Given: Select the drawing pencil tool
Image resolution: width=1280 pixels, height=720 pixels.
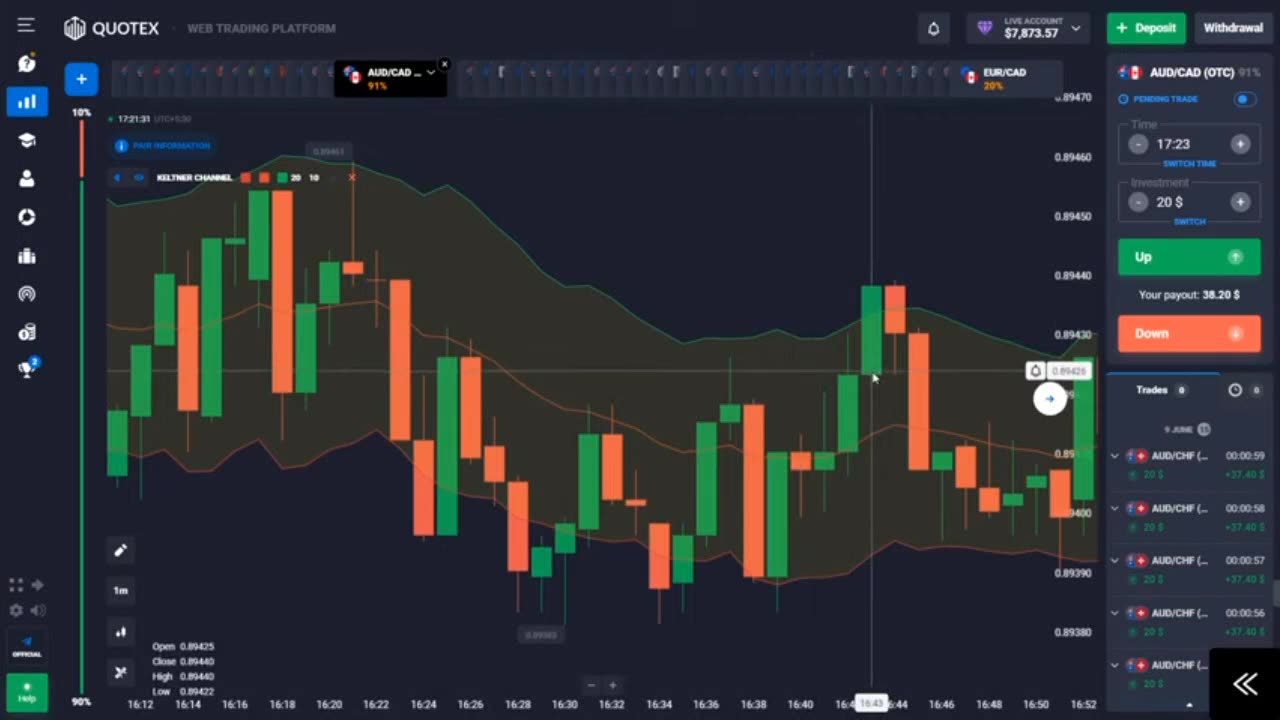Looking at the screenshot, I should tap(121, 550).
